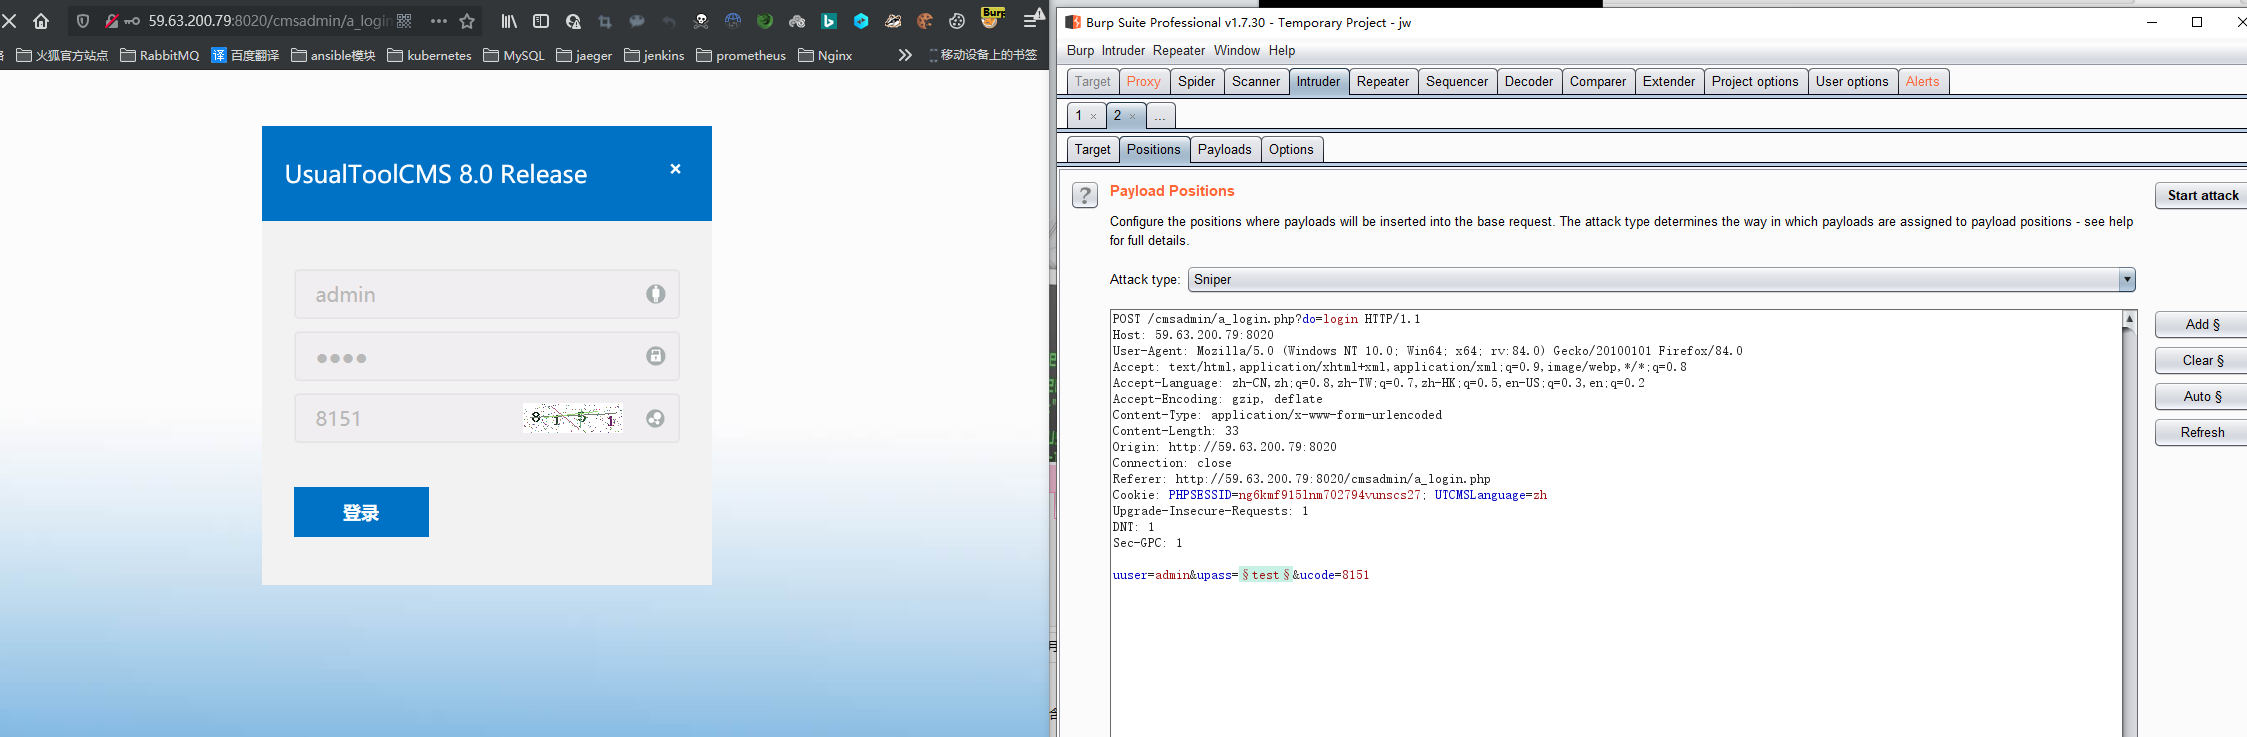Open the Bing extension icon
The height and width of the screenshot is (737, 2247).
(829, 20)
